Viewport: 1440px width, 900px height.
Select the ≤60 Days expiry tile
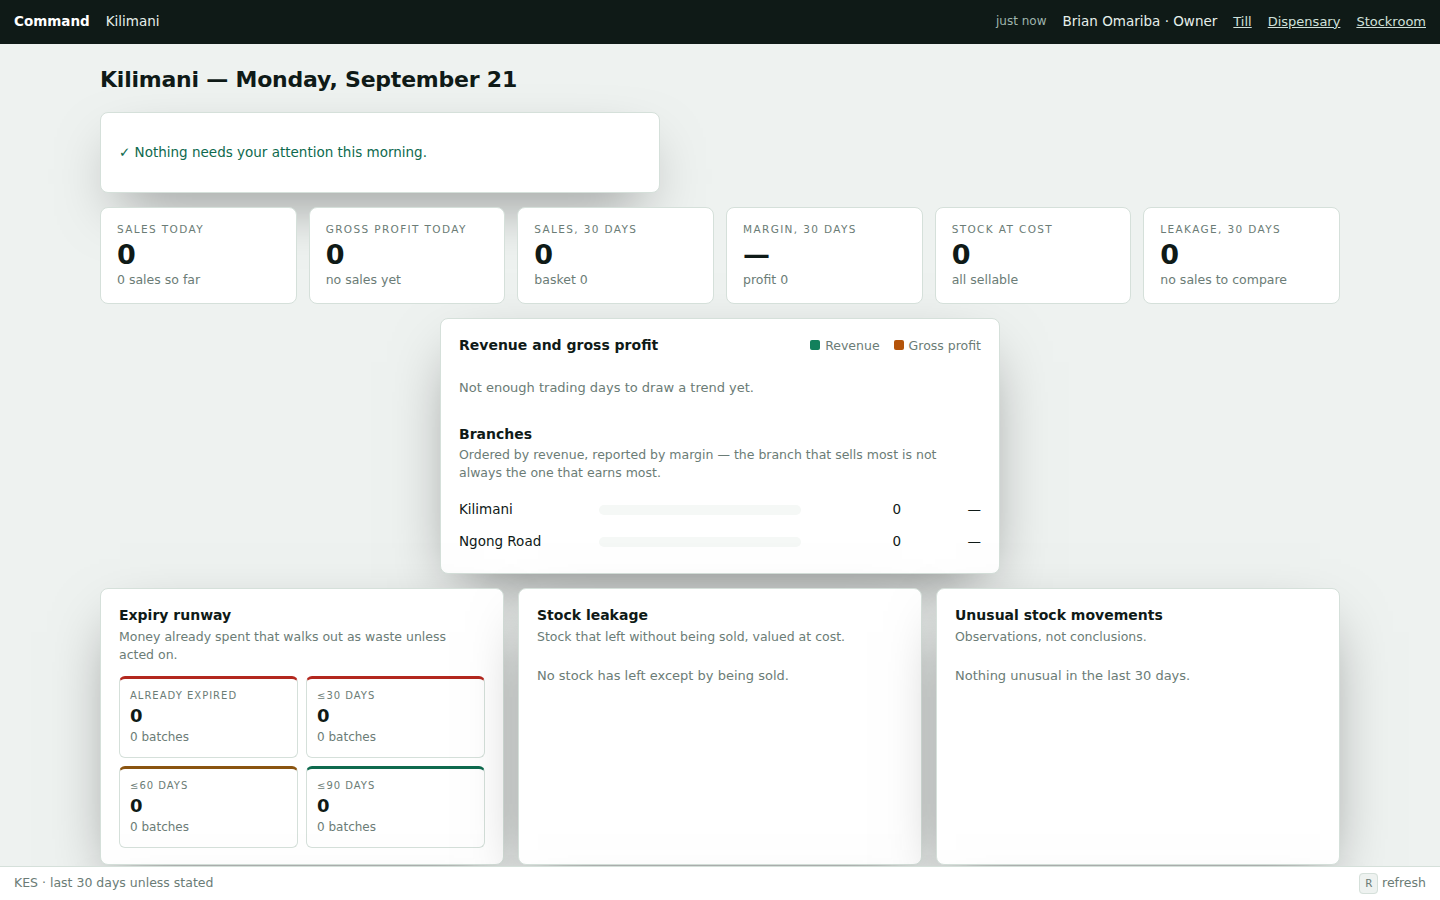(x=208, y=807)
